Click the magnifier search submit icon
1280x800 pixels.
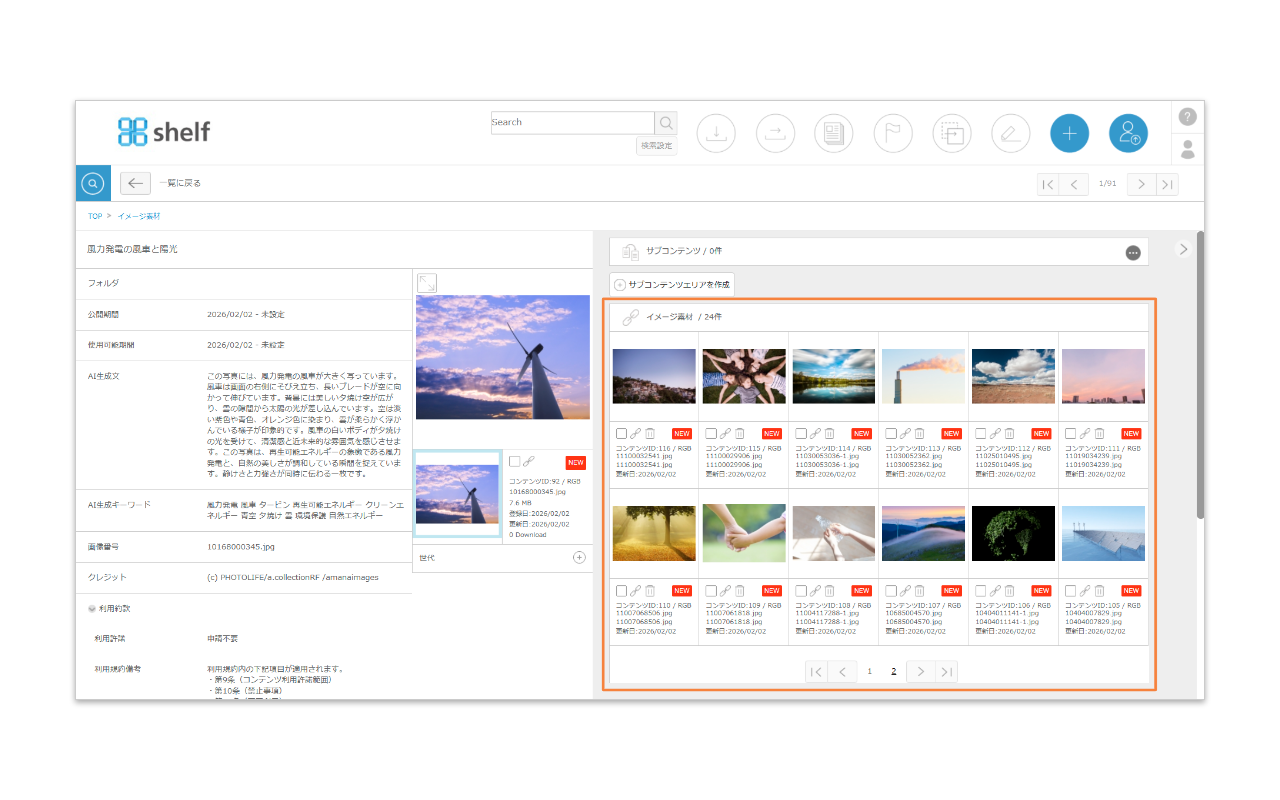pyautogui.click(x=665, y=123)
